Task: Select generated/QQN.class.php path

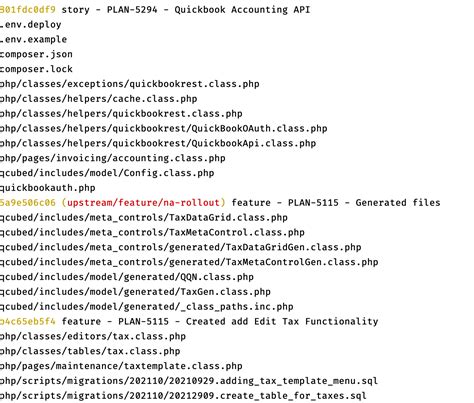Action: pyautogui.click(x=127, y=277)
